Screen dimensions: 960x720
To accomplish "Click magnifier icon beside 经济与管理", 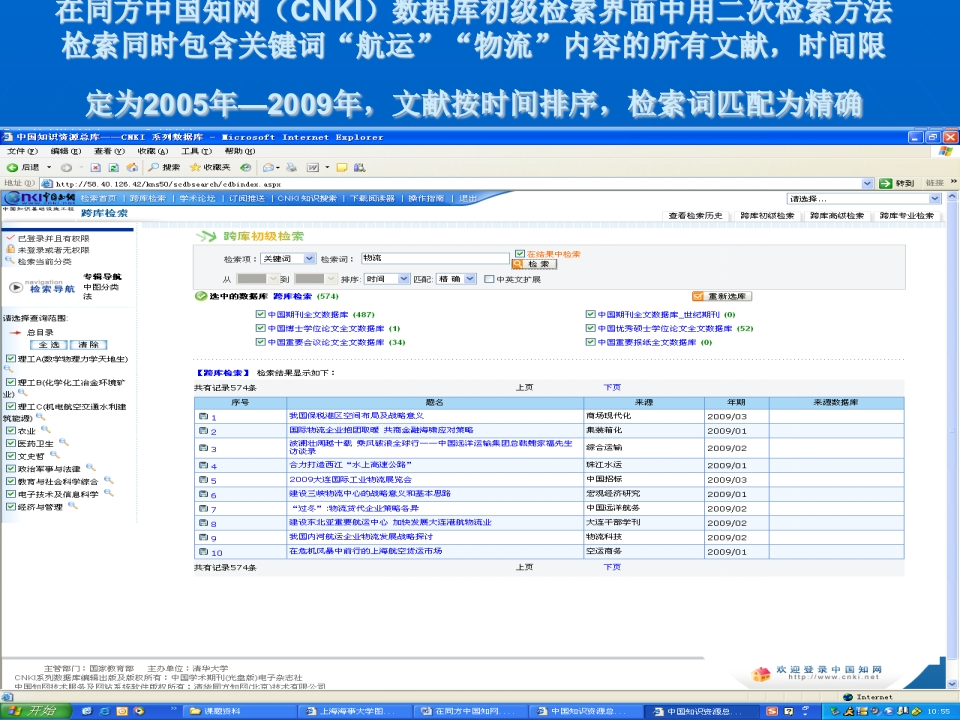I will click(x=72, y=506).
